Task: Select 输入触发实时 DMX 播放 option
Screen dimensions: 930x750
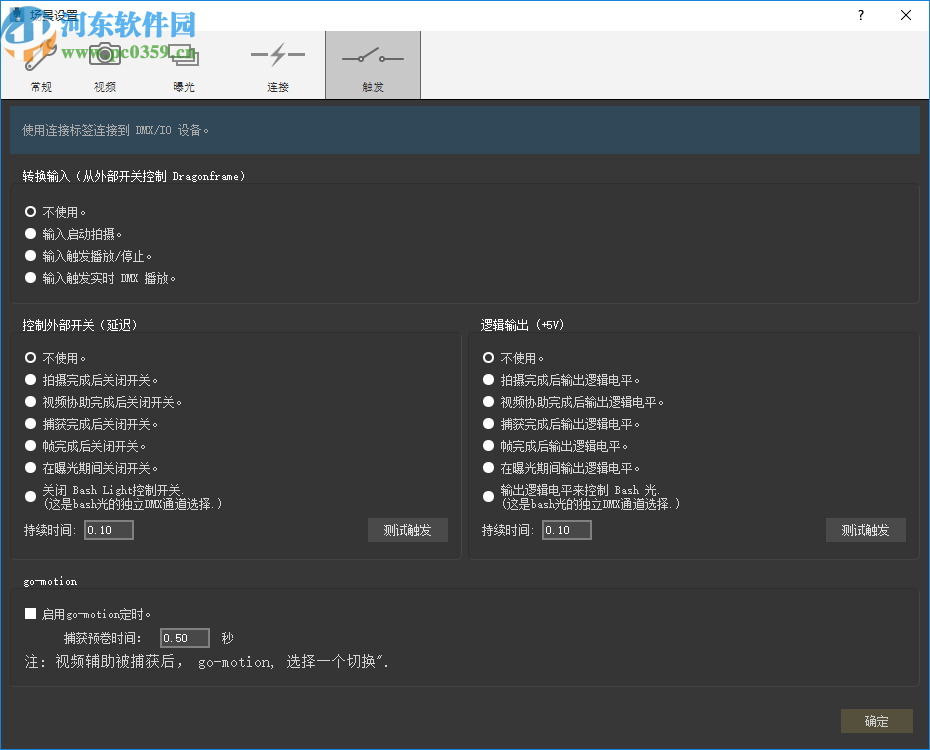Action: pyautogui.click(x=30, y=277)
